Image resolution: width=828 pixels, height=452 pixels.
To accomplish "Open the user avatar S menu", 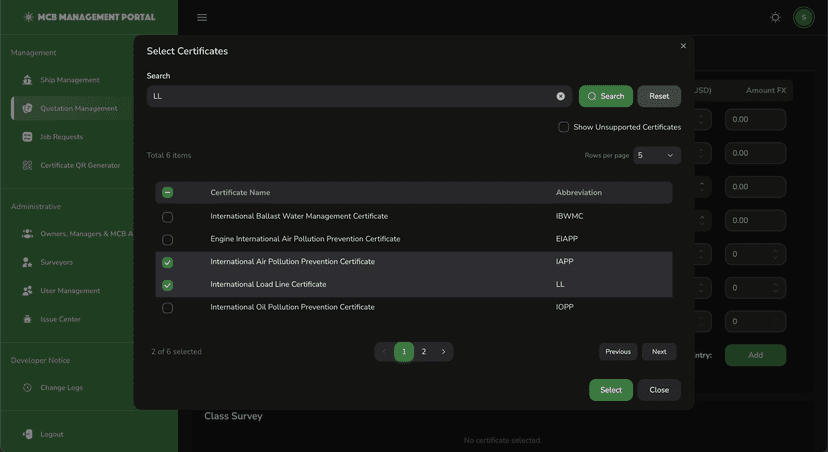I will 804,17.
